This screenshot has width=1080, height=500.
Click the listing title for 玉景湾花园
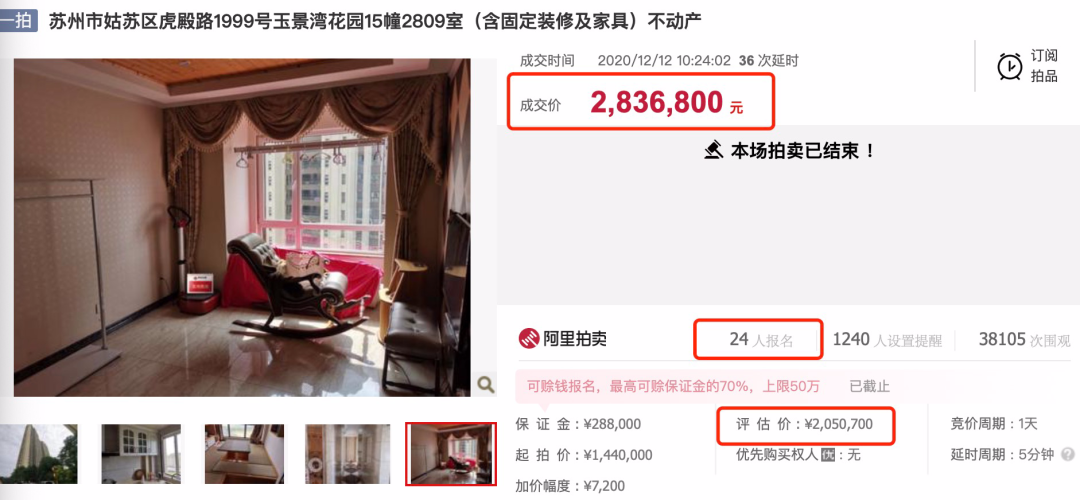click(375, 21)
